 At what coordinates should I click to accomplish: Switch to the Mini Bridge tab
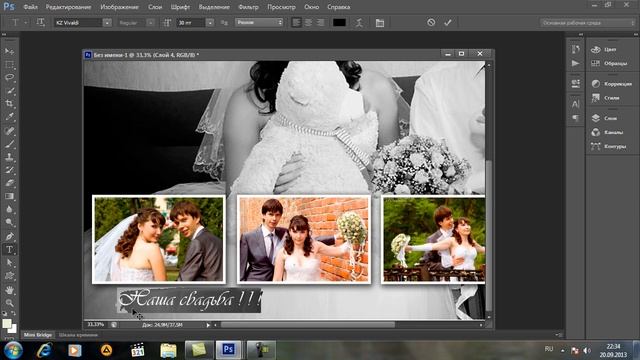coord(38,335)
